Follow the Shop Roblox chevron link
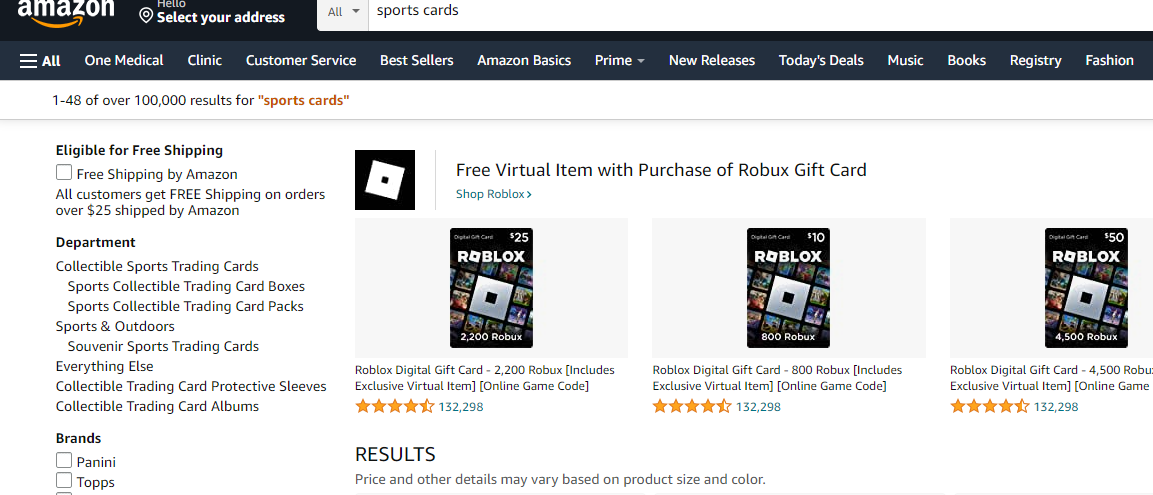1153x495 pixels. point(494,194)
